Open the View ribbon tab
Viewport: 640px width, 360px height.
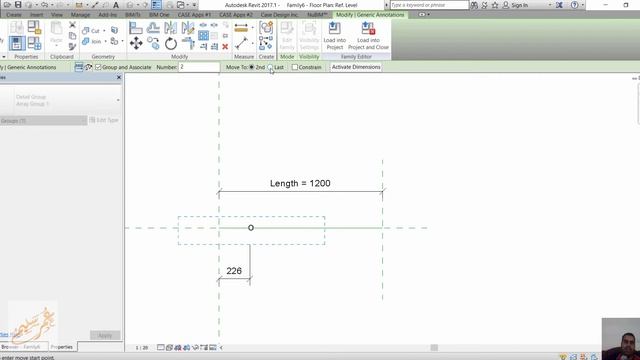[x=57, y=14]
